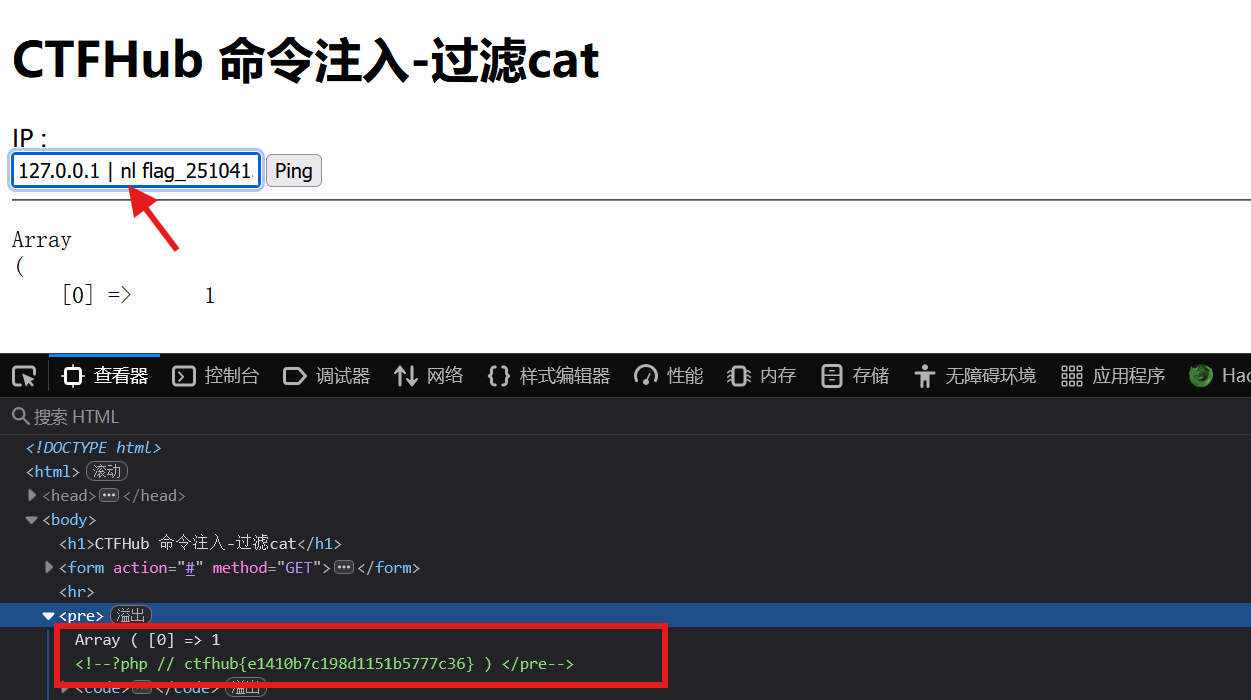Open the 查看器 Inspector tab
The height and width of the screenshot is (700, 1251).
(104, 376)
